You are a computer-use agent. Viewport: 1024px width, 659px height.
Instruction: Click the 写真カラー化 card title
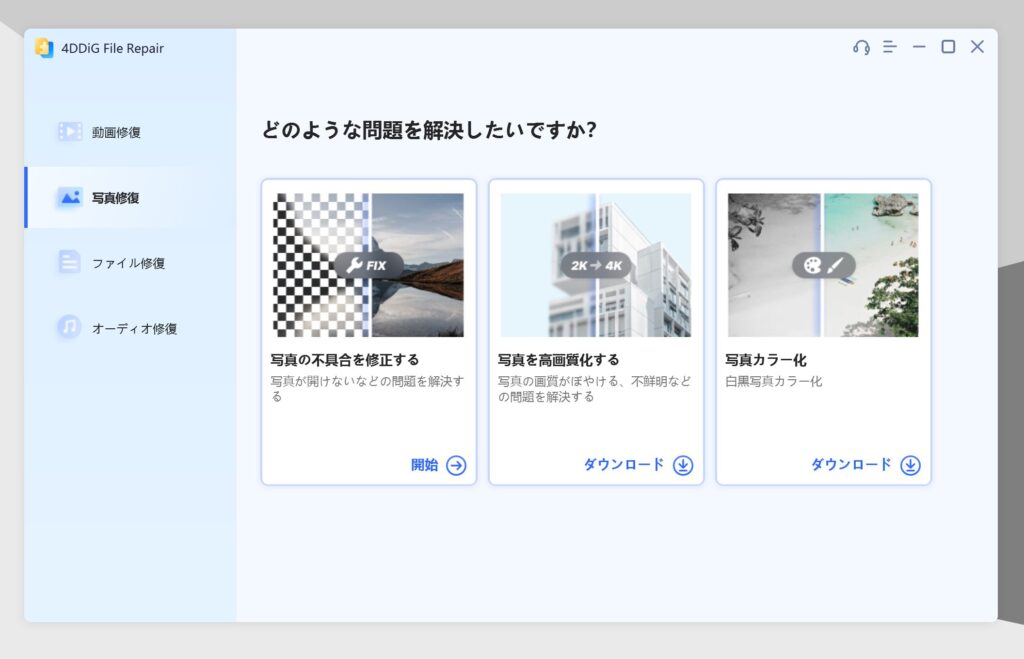[766, 360]
